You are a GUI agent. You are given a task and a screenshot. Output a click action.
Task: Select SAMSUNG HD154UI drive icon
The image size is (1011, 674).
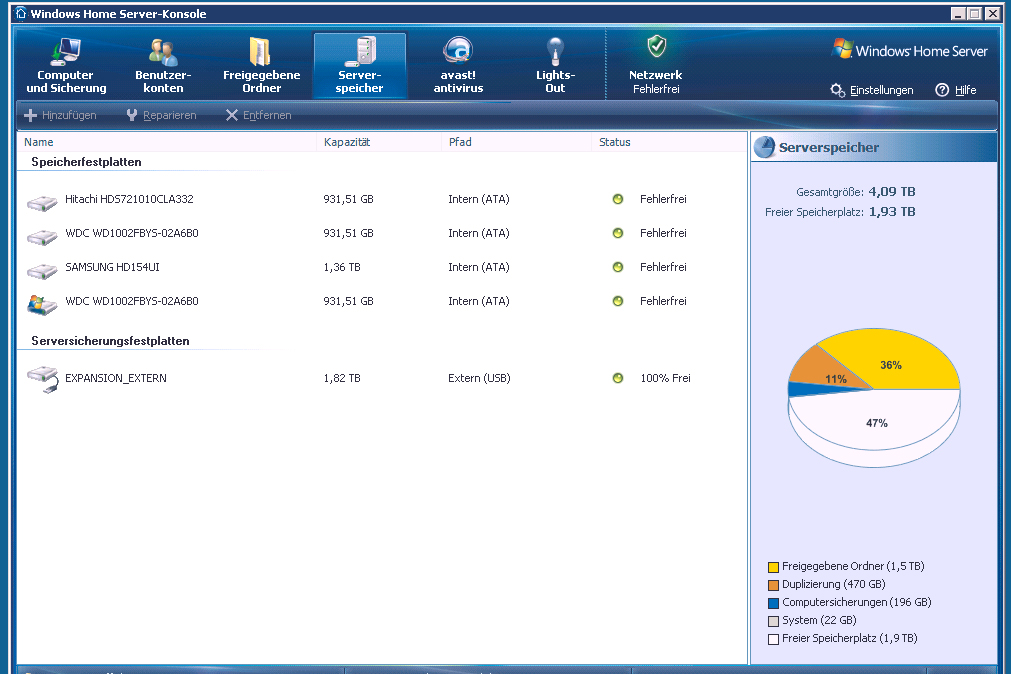click(x=42, y=271)
